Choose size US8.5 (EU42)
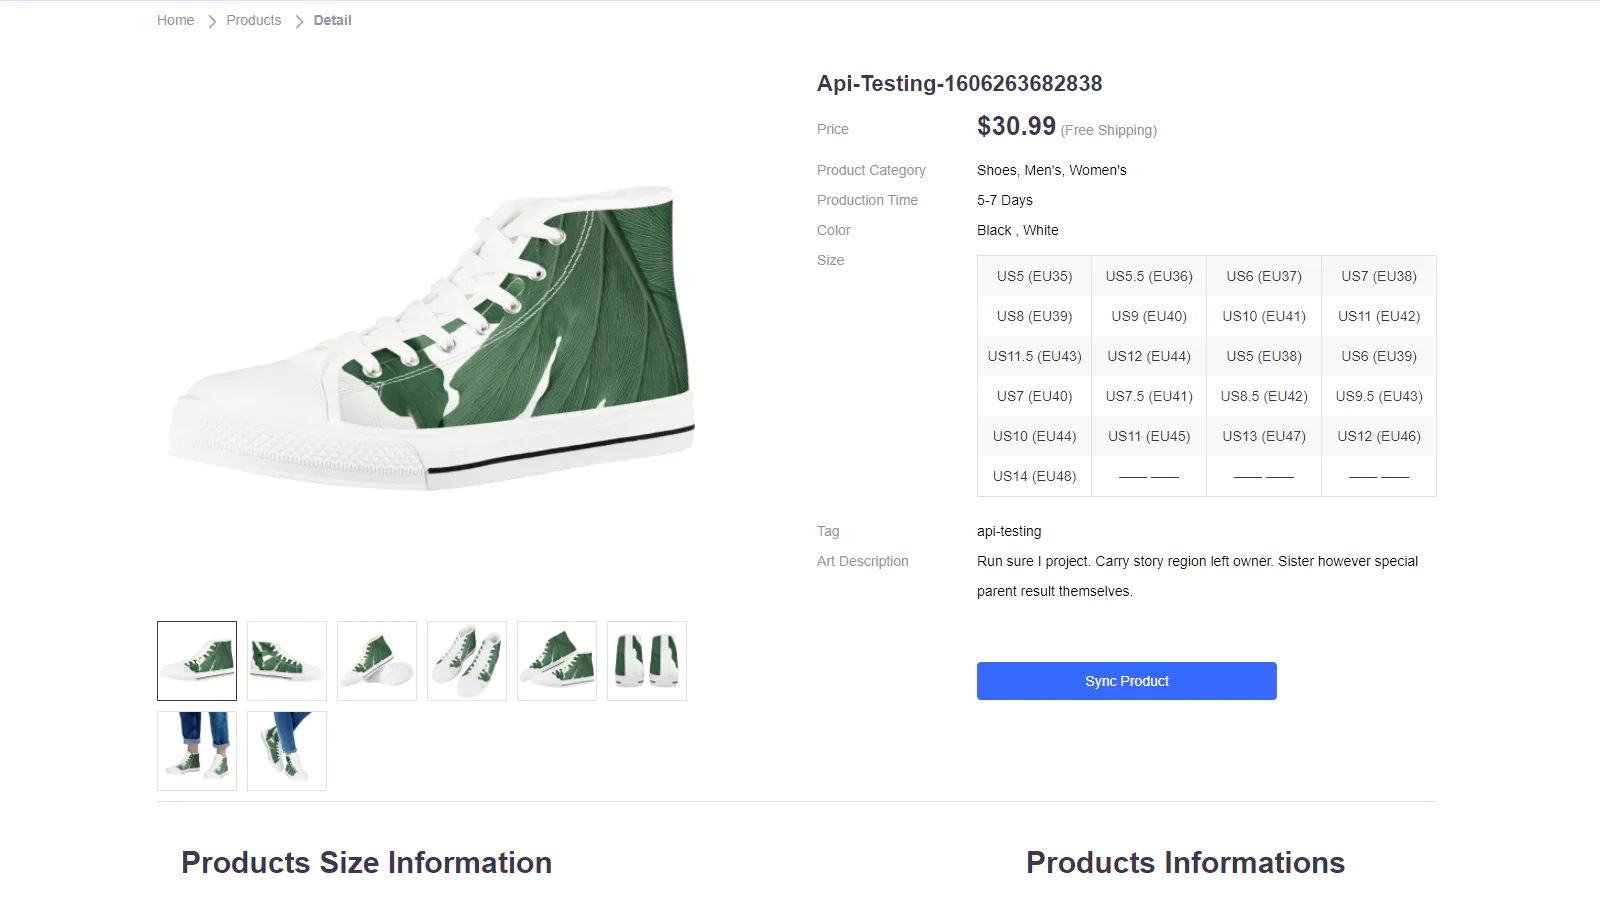The image size is (1600, 900). pos(1264,396)
